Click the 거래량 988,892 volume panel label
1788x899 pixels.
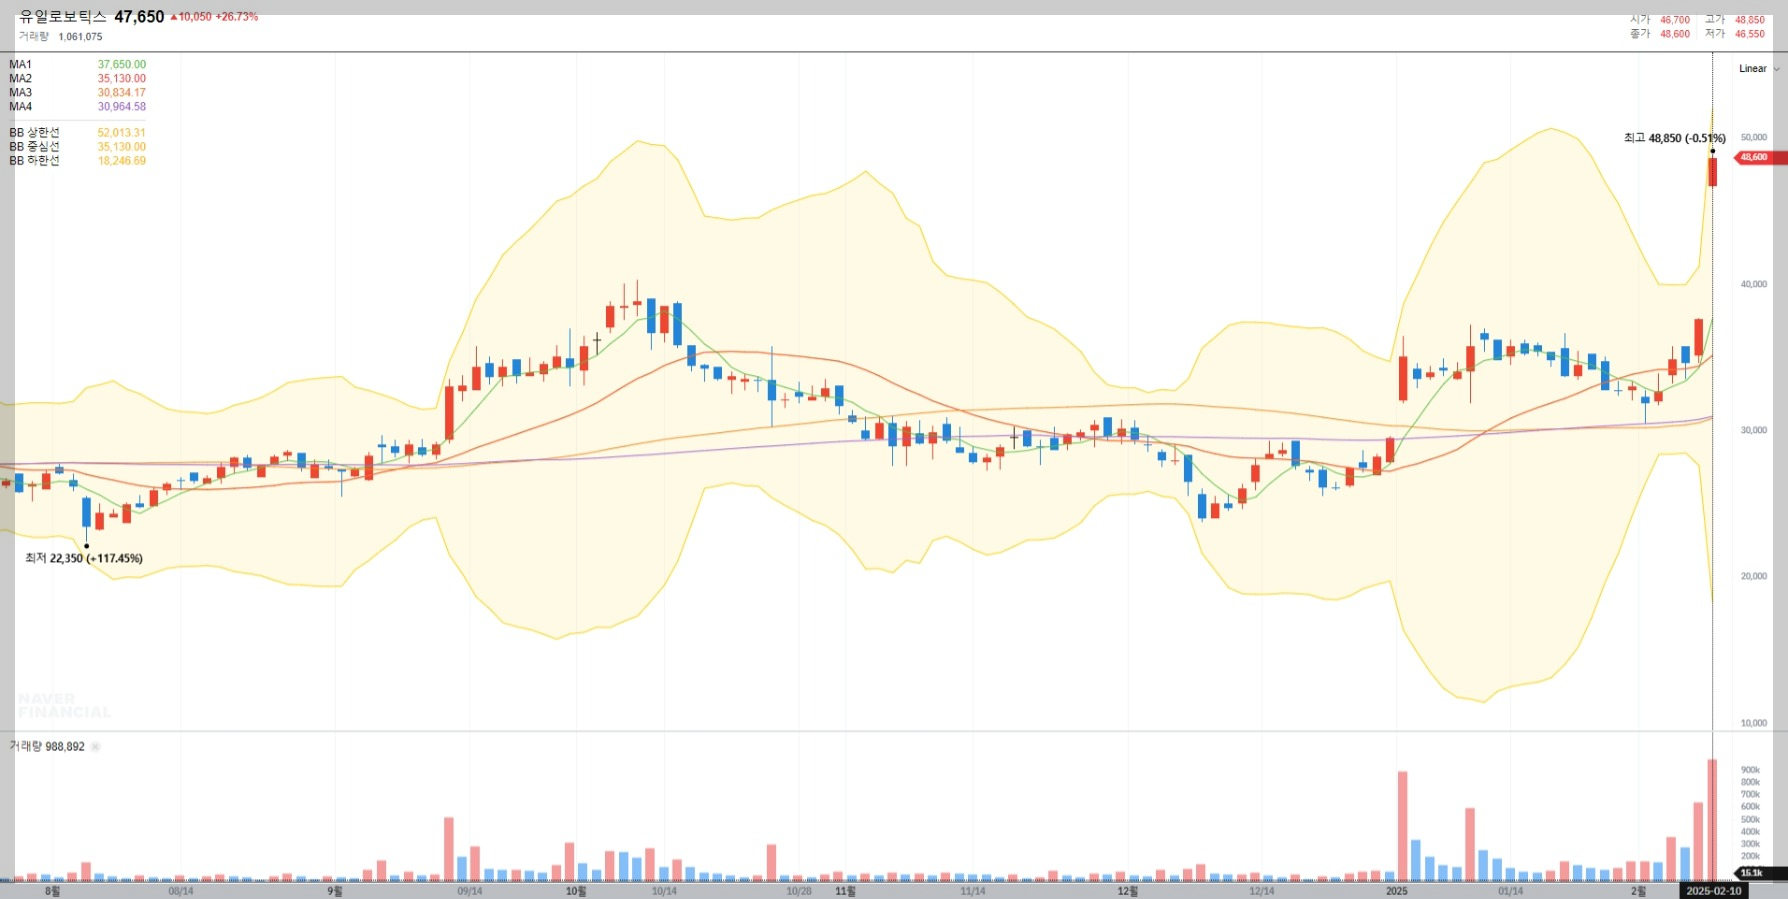pyautogui.click(x=47, y=747)
